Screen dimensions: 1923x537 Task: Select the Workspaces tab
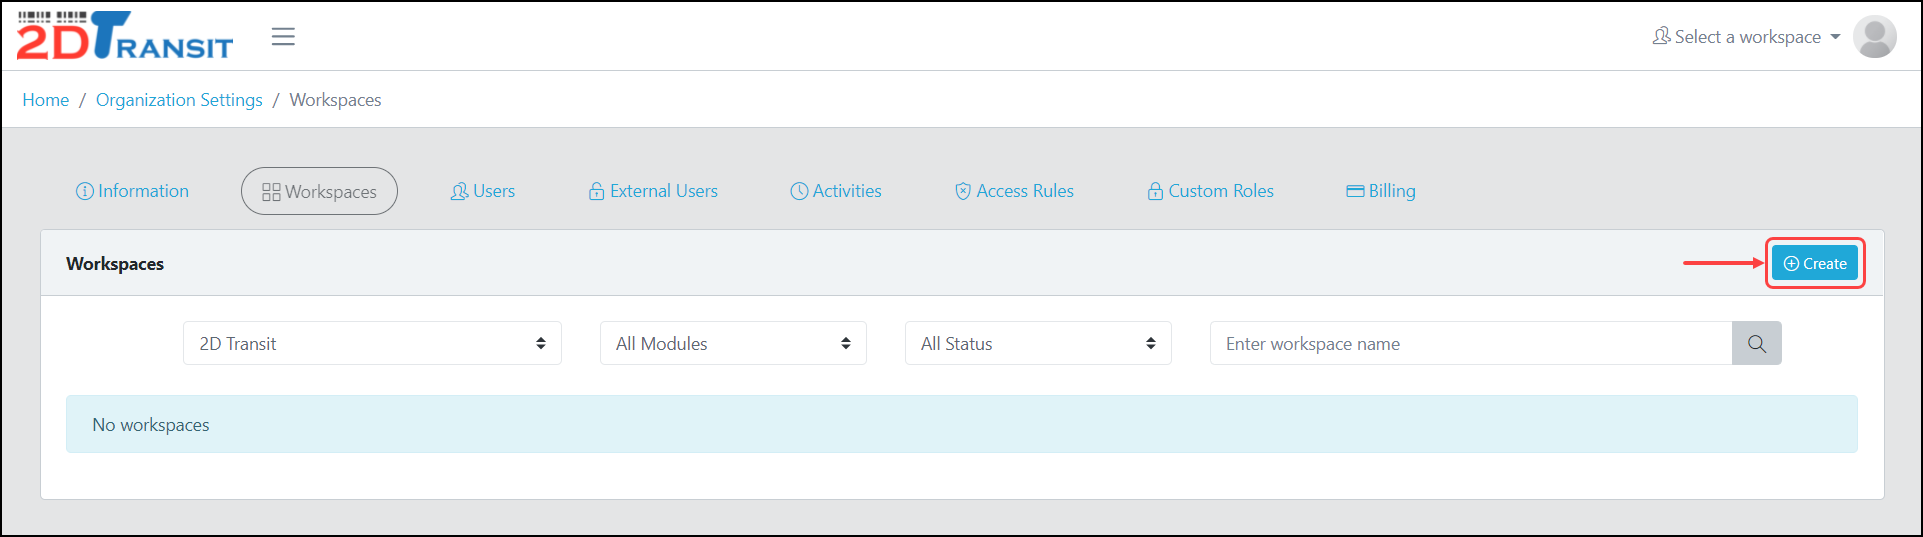tap(319, 191)
